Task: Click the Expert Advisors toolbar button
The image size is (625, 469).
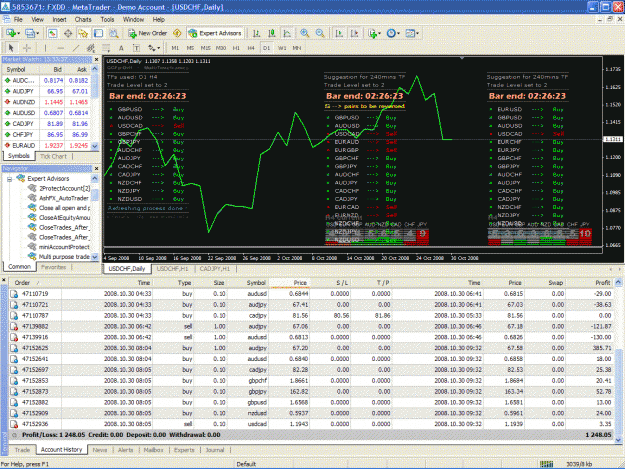Action: tap(215, 33)
